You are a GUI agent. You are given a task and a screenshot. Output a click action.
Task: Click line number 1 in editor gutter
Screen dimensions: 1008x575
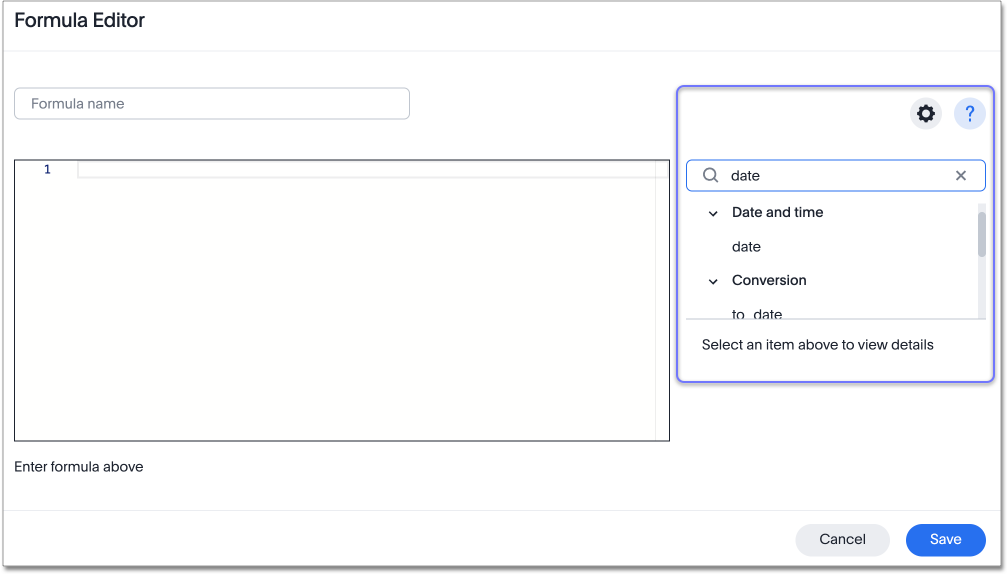47,170
